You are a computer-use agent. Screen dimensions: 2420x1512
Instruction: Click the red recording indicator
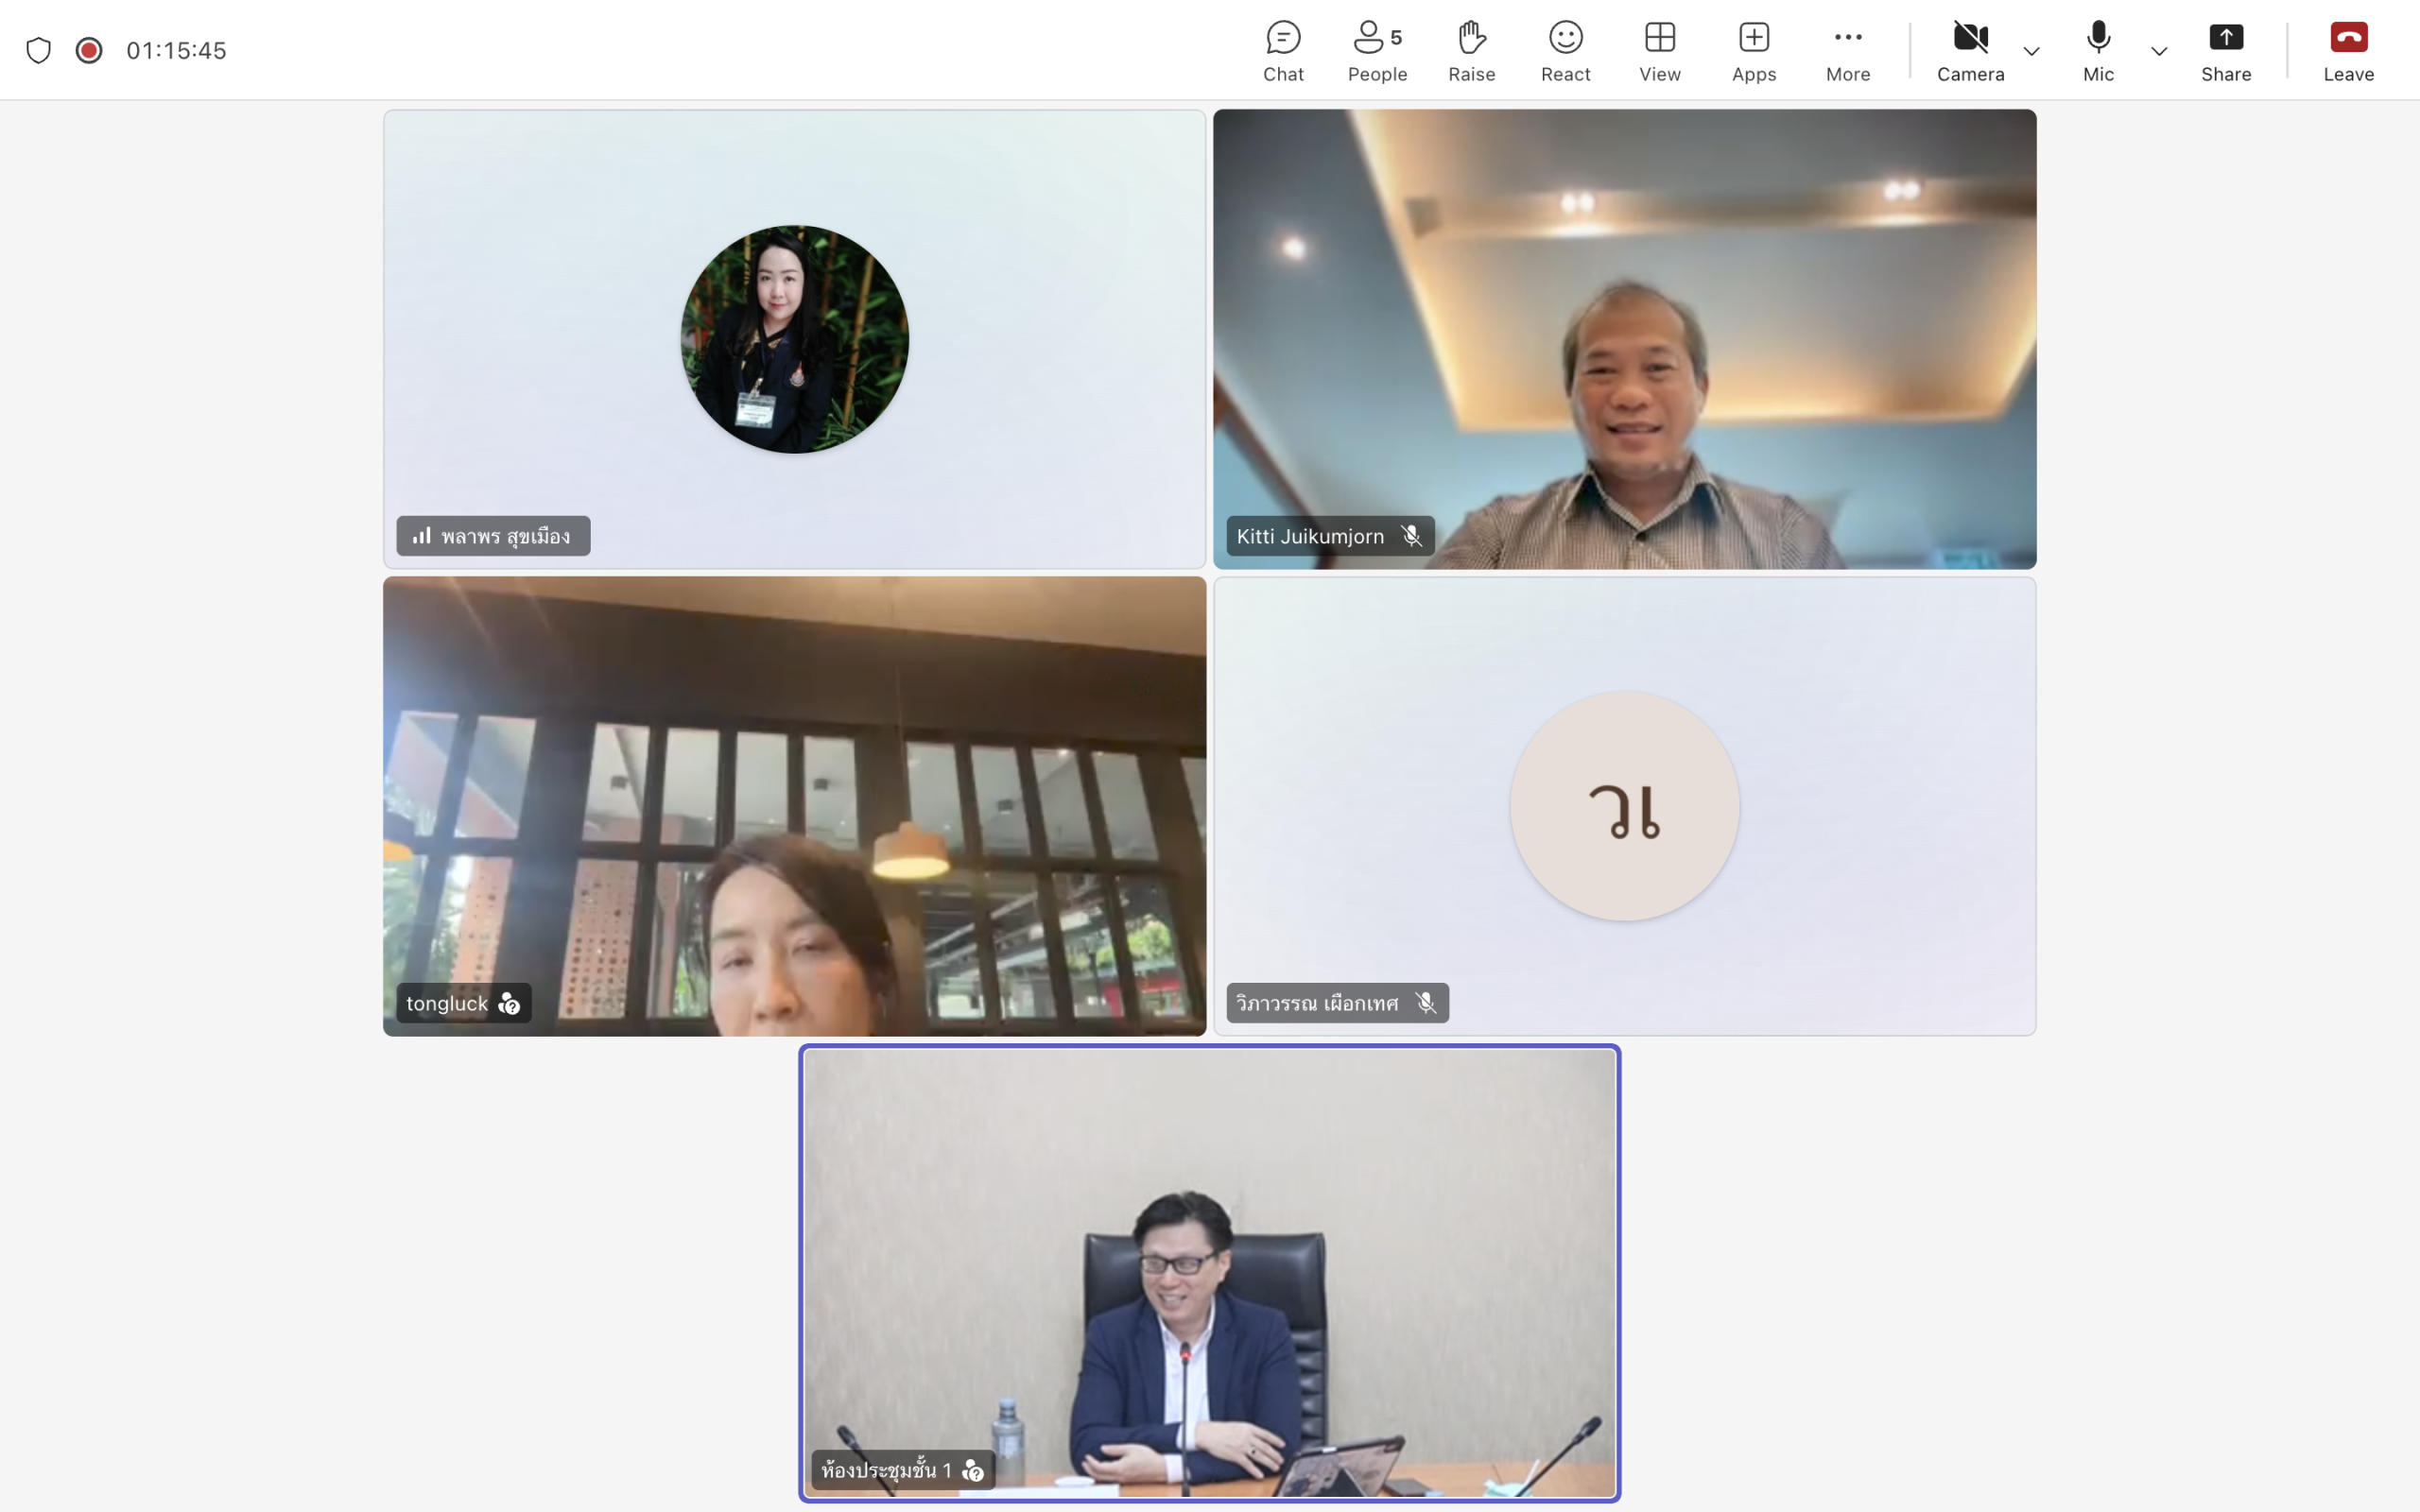click(x=89, y=50)
